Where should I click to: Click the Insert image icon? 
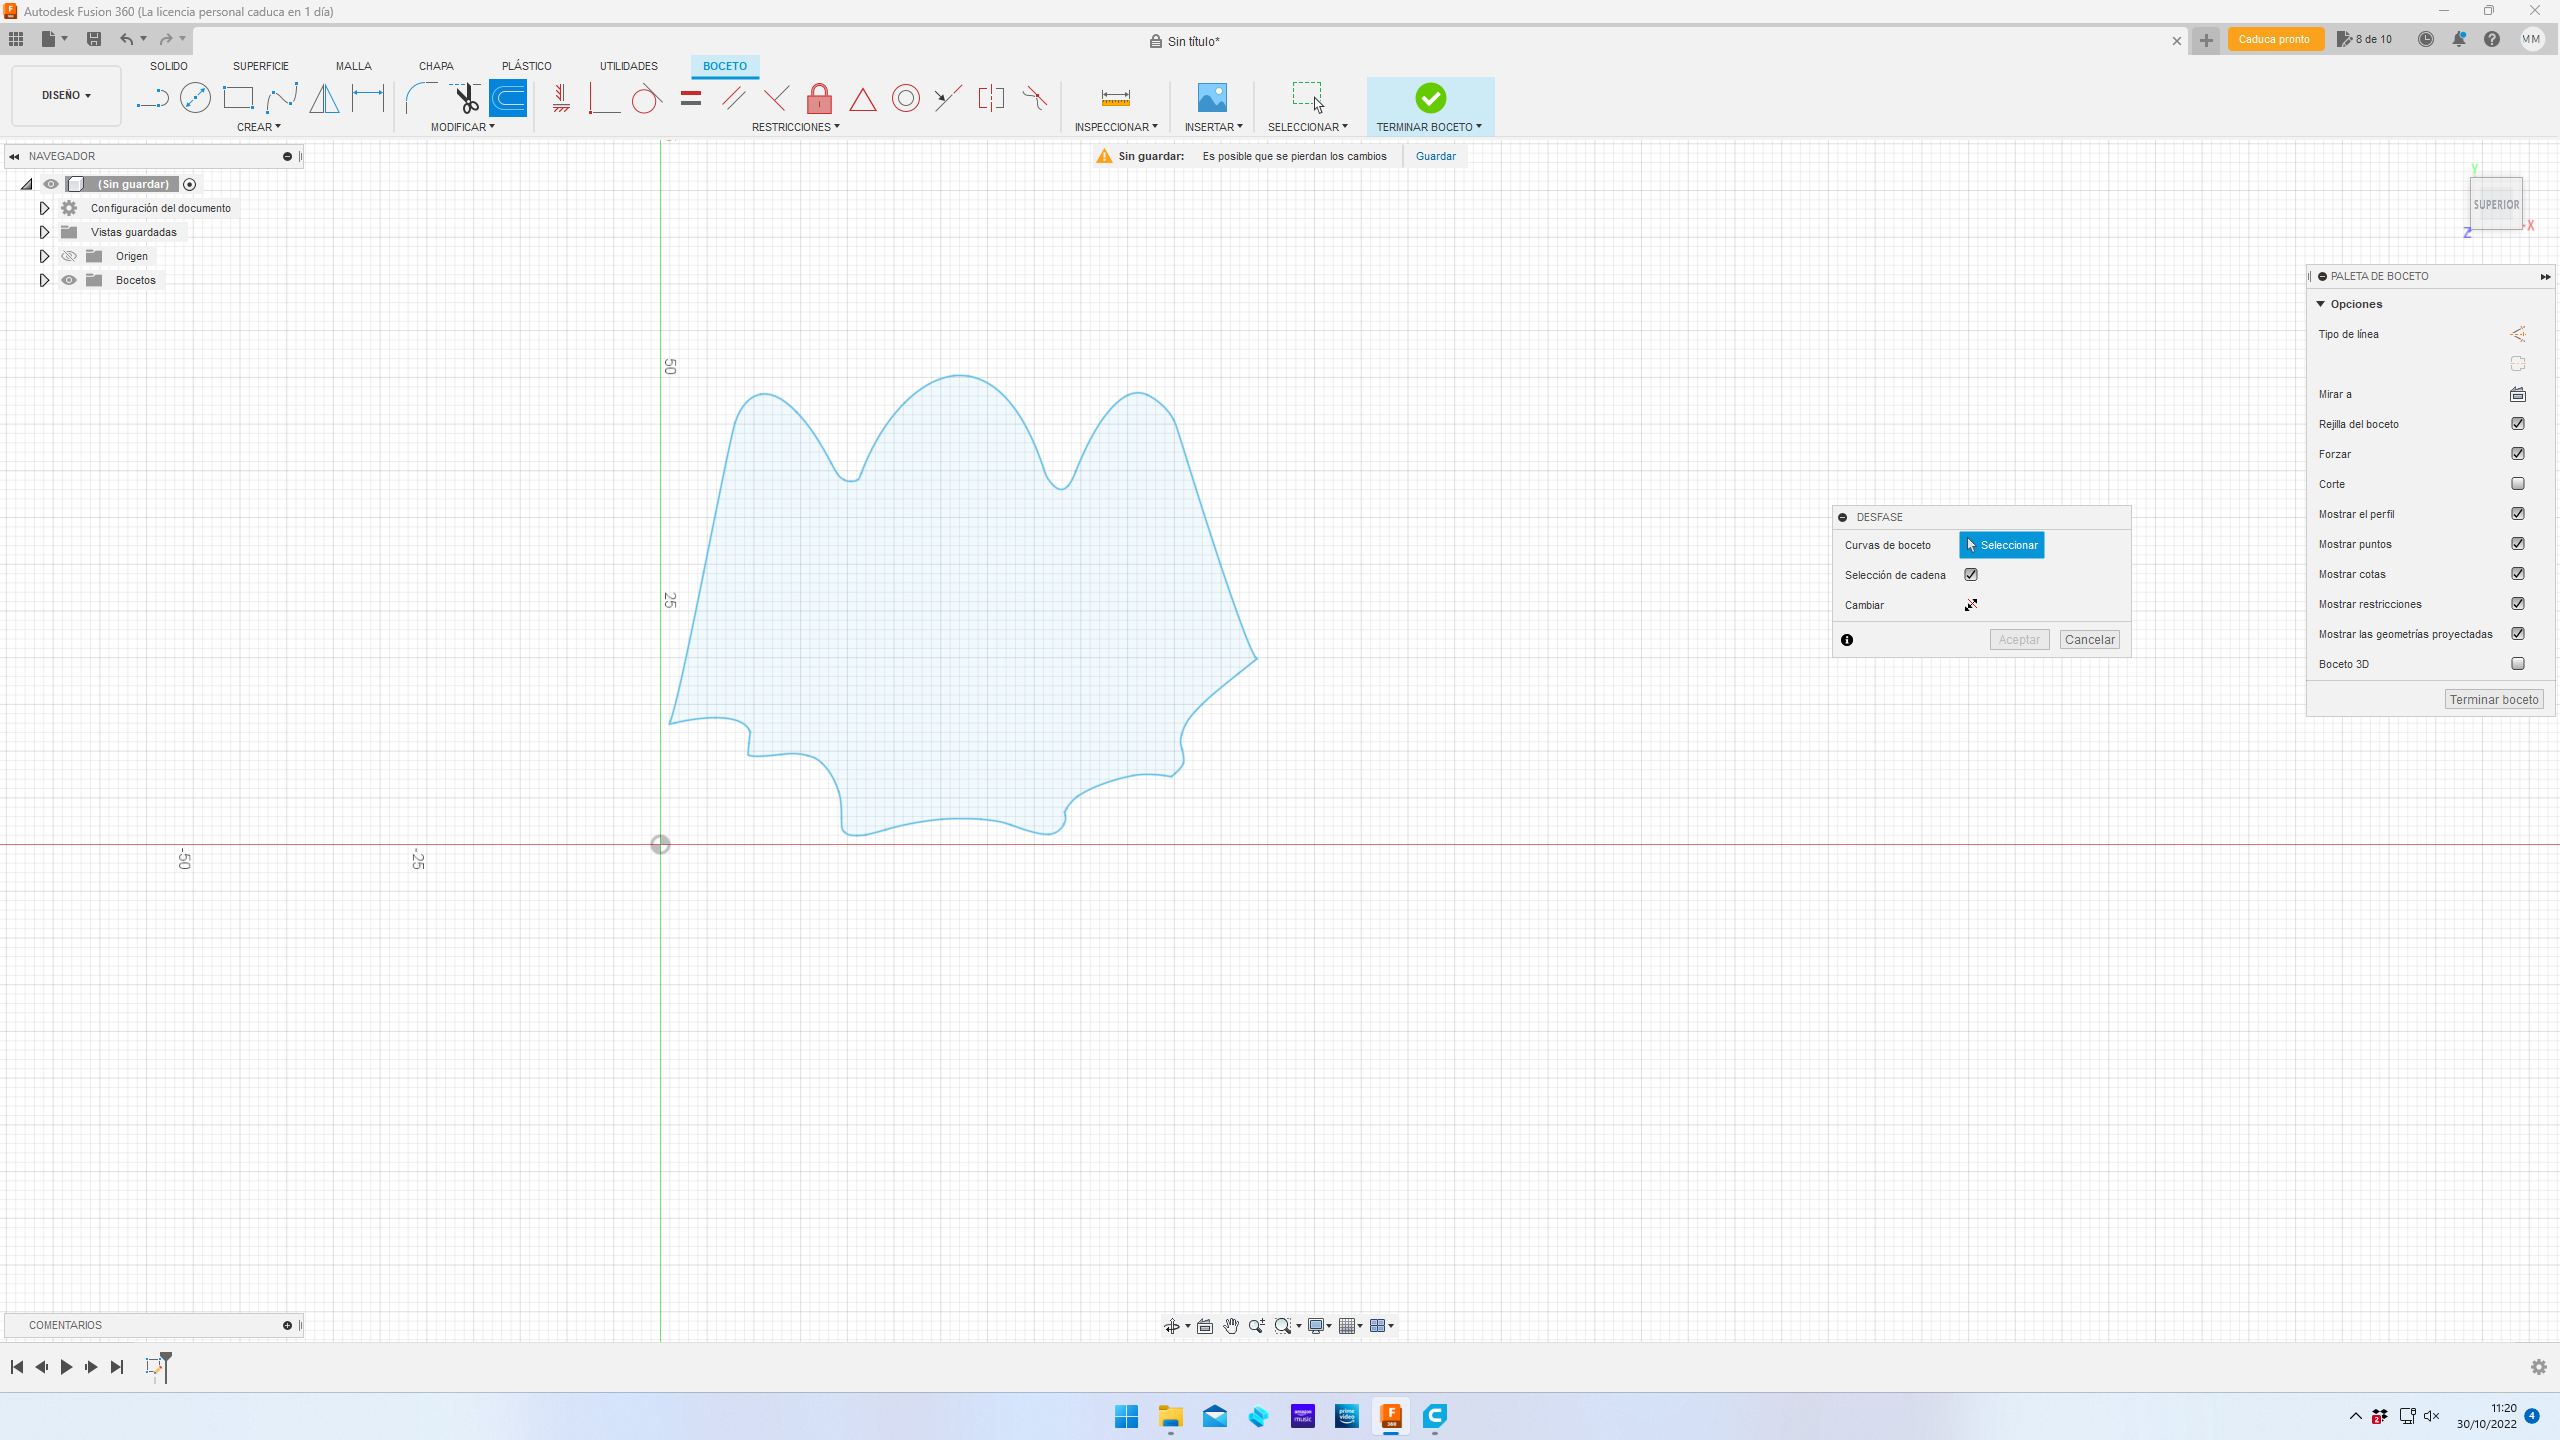[1211, 98]
